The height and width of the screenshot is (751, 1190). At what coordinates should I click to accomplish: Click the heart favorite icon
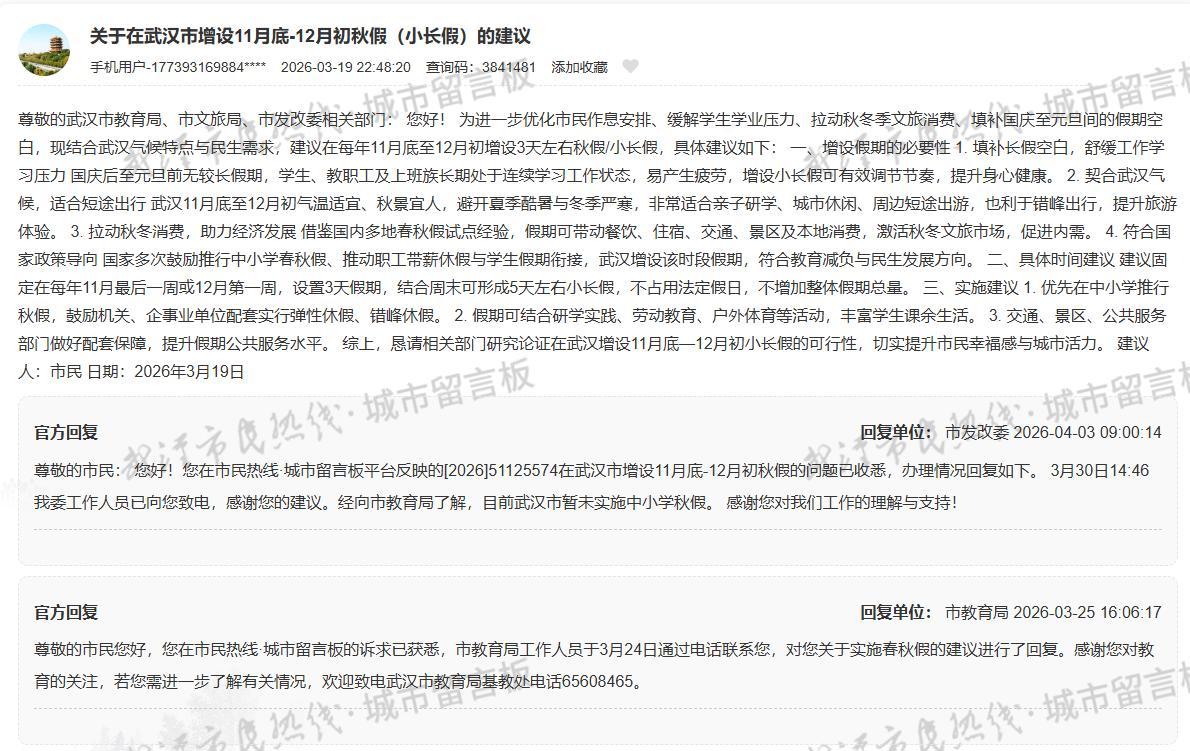pyautogui.click(x=630, y=67)
